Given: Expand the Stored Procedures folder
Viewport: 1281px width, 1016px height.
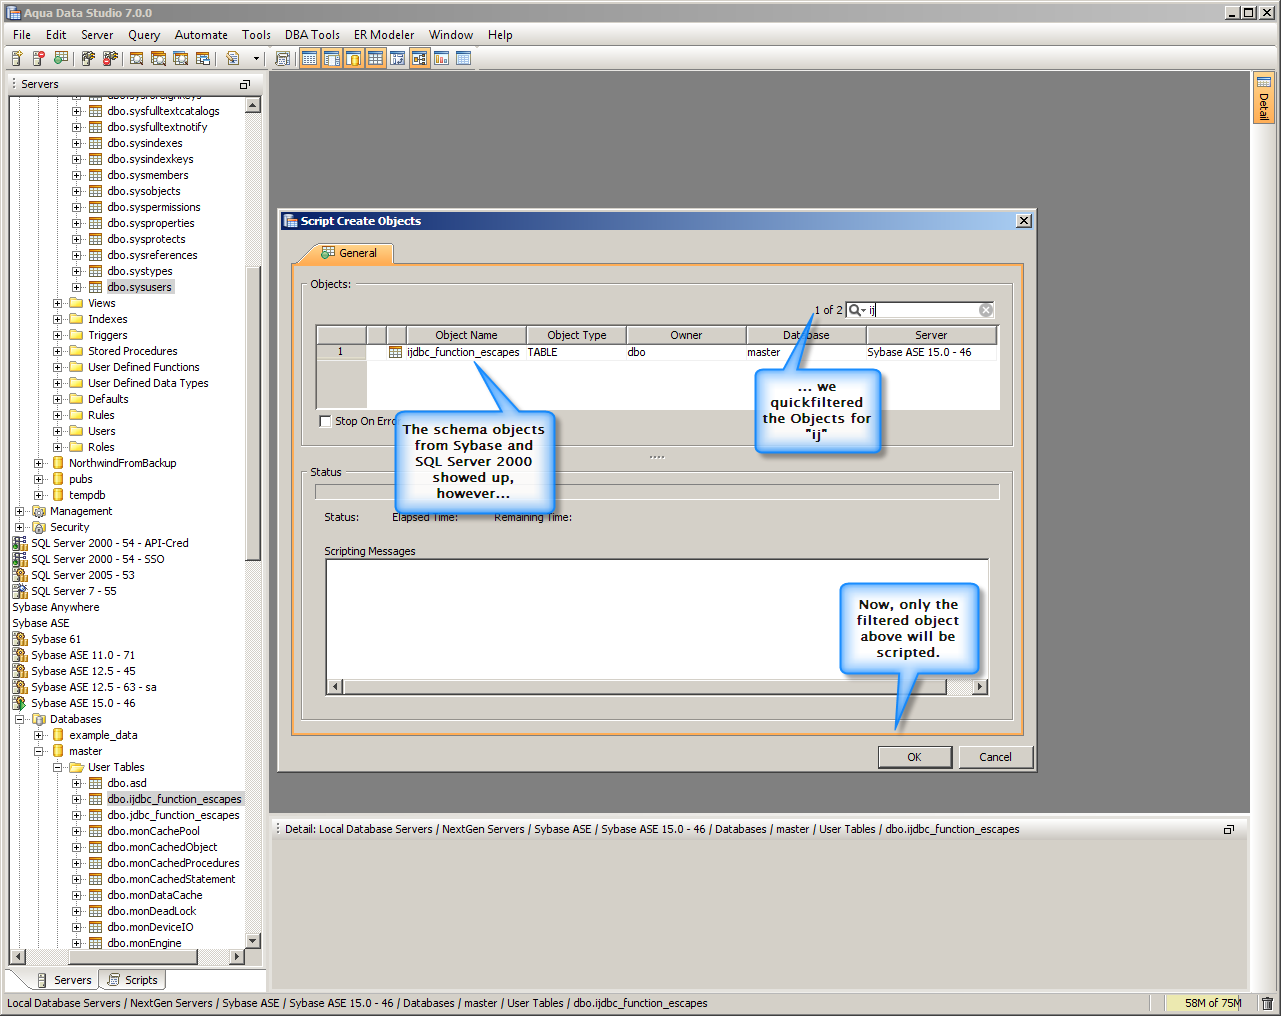Looking at the screenshot, I should (58, 351).
